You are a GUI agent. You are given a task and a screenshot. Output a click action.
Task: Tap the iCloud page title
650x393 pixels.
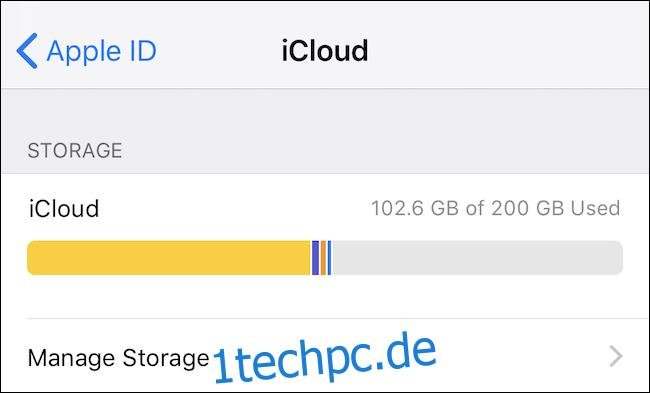(x=325, y=51)
